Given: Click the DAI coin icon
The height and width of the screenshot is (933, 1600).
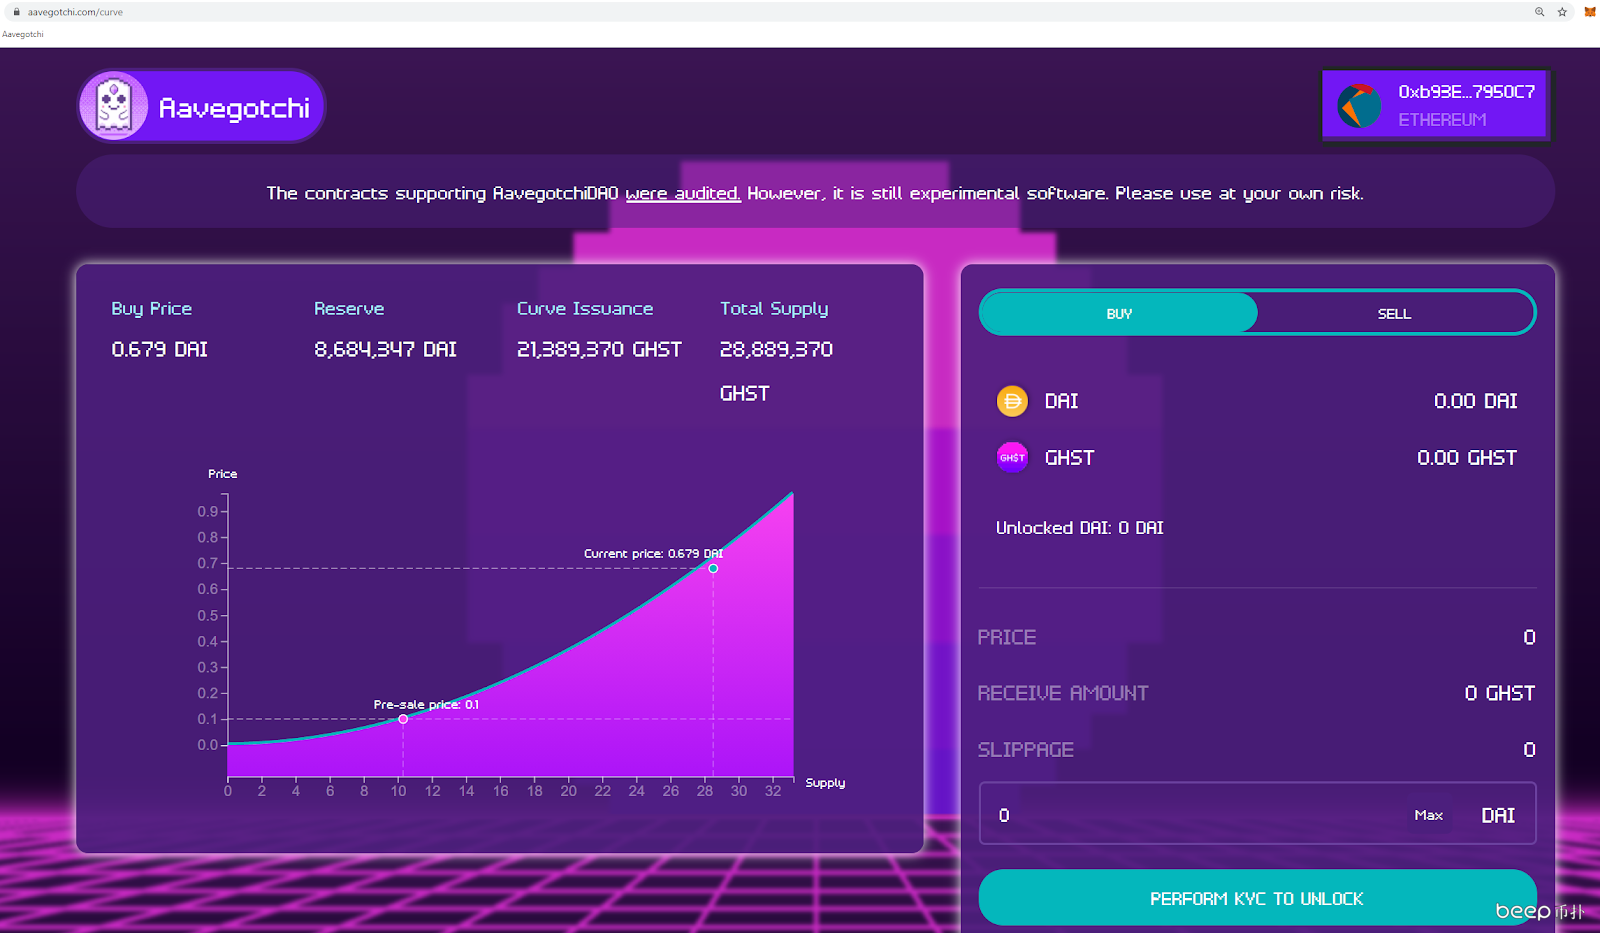Looking at the screenshot, I should tap(1012, 401).
